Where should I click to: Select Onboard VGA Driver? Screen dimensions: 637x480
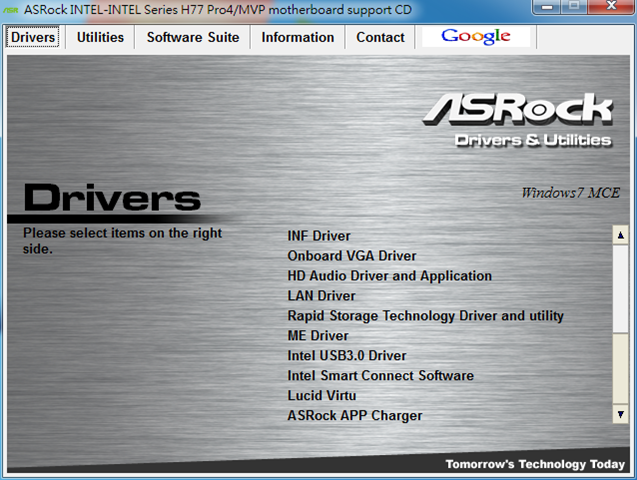click(x=352, y=256)
